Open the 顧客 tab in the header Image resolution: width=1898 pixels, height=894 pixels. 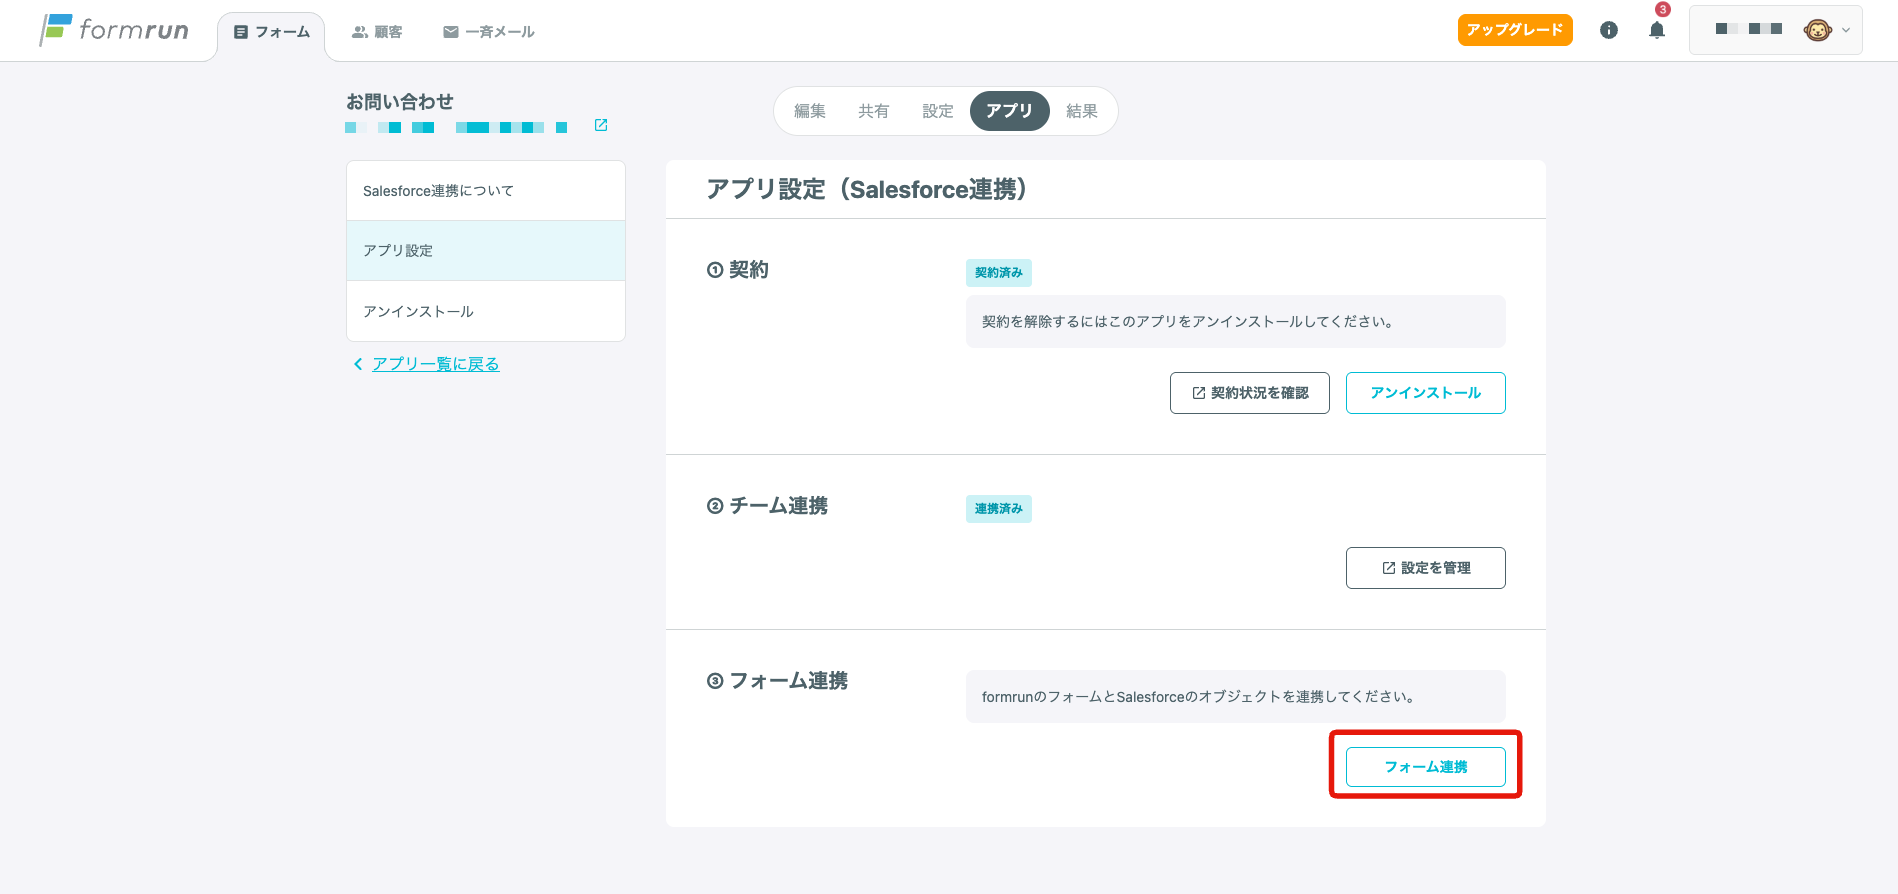click(377, 32)
